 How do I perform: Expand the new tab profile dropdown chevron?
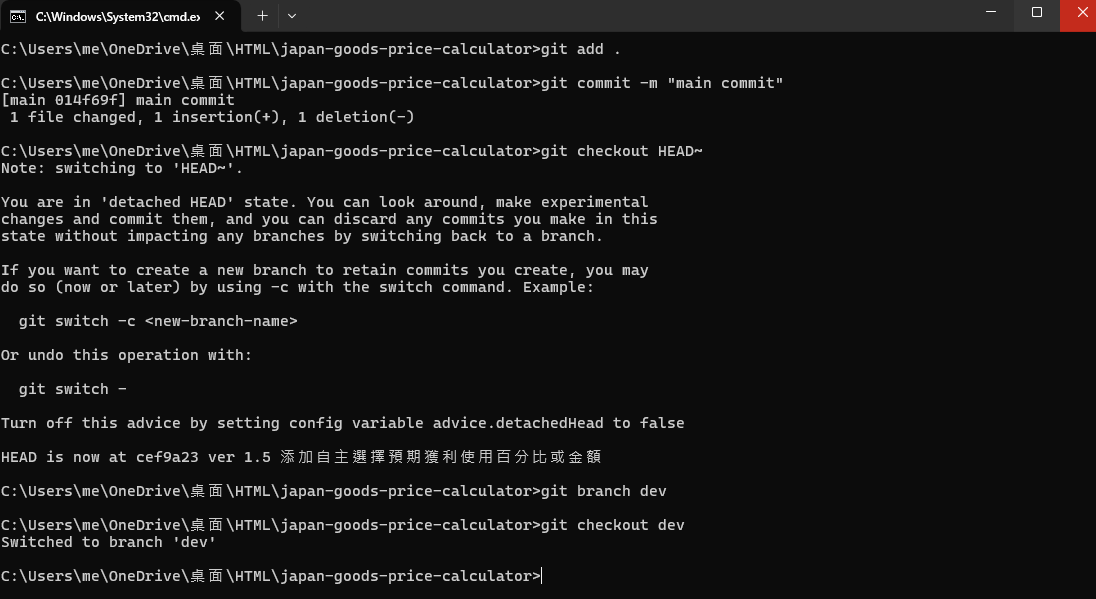click(292, 16)
